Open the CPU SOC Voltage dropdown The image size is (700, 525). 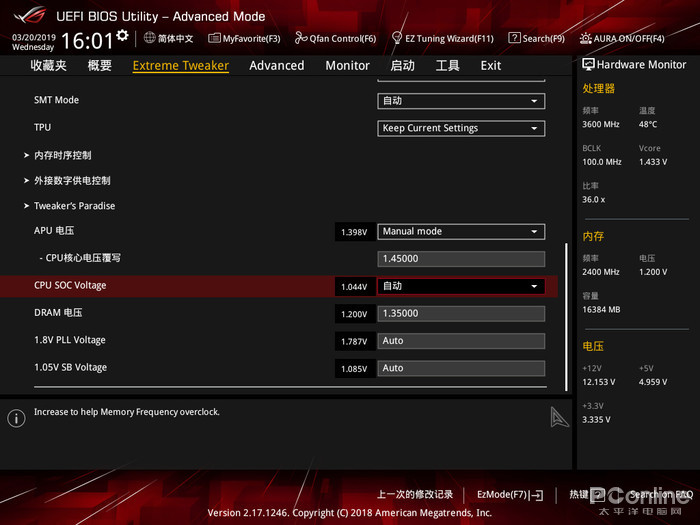pyautogui.click(x=461, y=286)
